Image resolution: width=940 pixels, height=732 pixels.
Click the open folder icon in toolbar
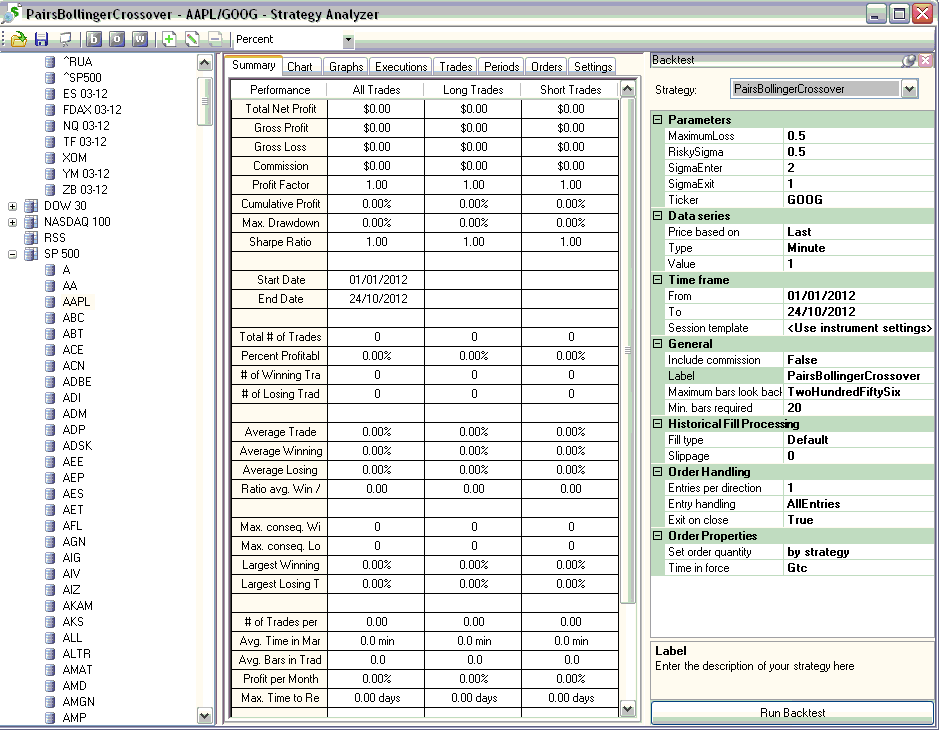pyautogui.click(x=18, y=40)
